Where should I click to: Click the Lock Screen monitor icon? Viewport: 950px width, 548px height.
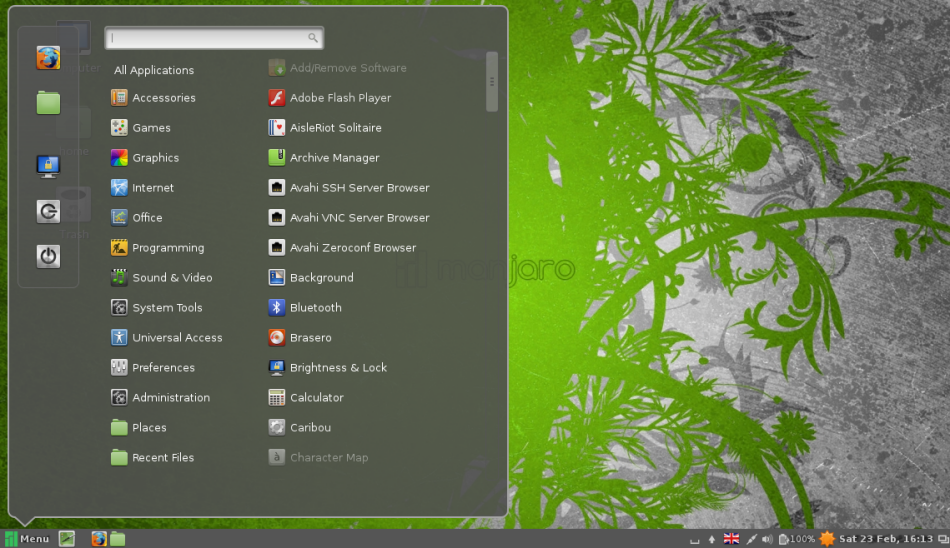click(x=48, y=166)
